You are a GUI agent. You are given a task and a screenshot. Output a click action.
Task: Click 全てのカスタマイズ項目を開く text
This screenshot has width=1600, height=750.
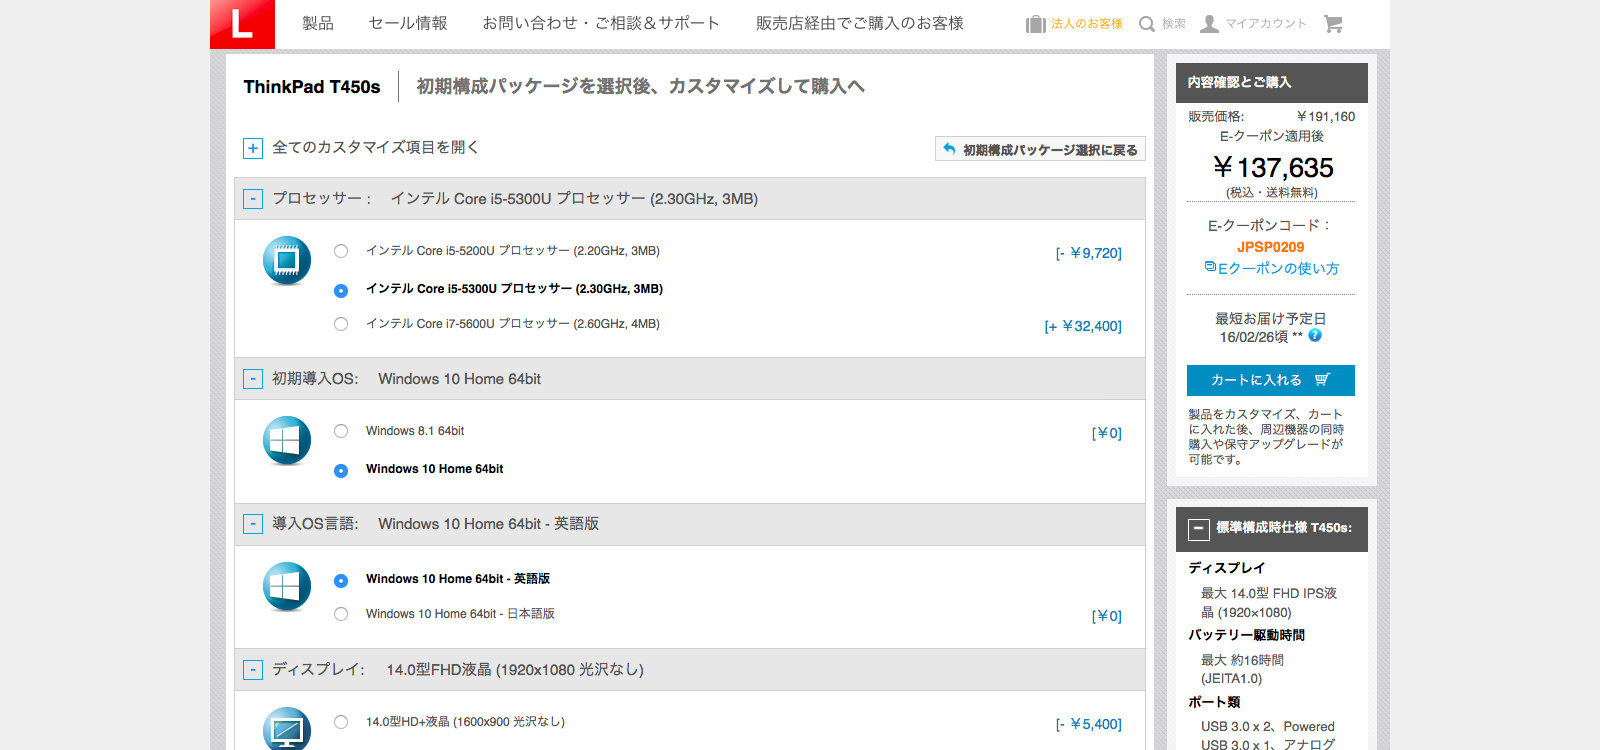[x=375, y=147]
